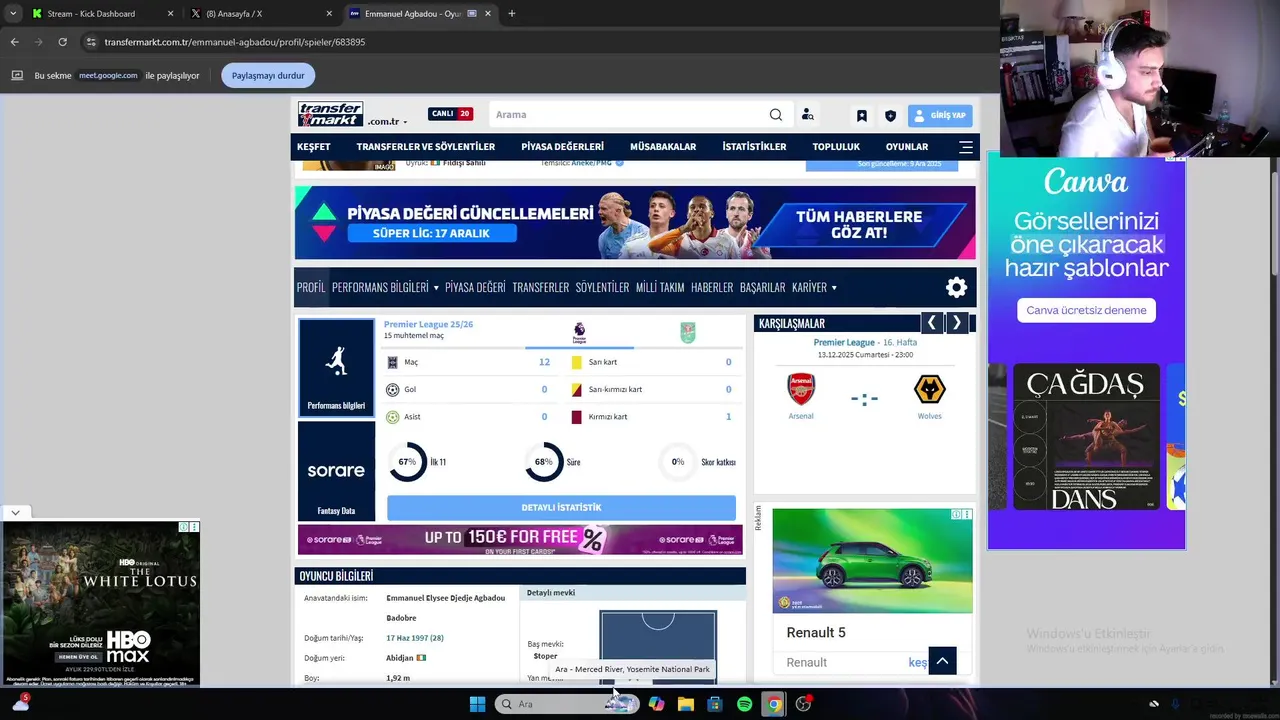Open the OYUNLAR menu

coord(907,147)
